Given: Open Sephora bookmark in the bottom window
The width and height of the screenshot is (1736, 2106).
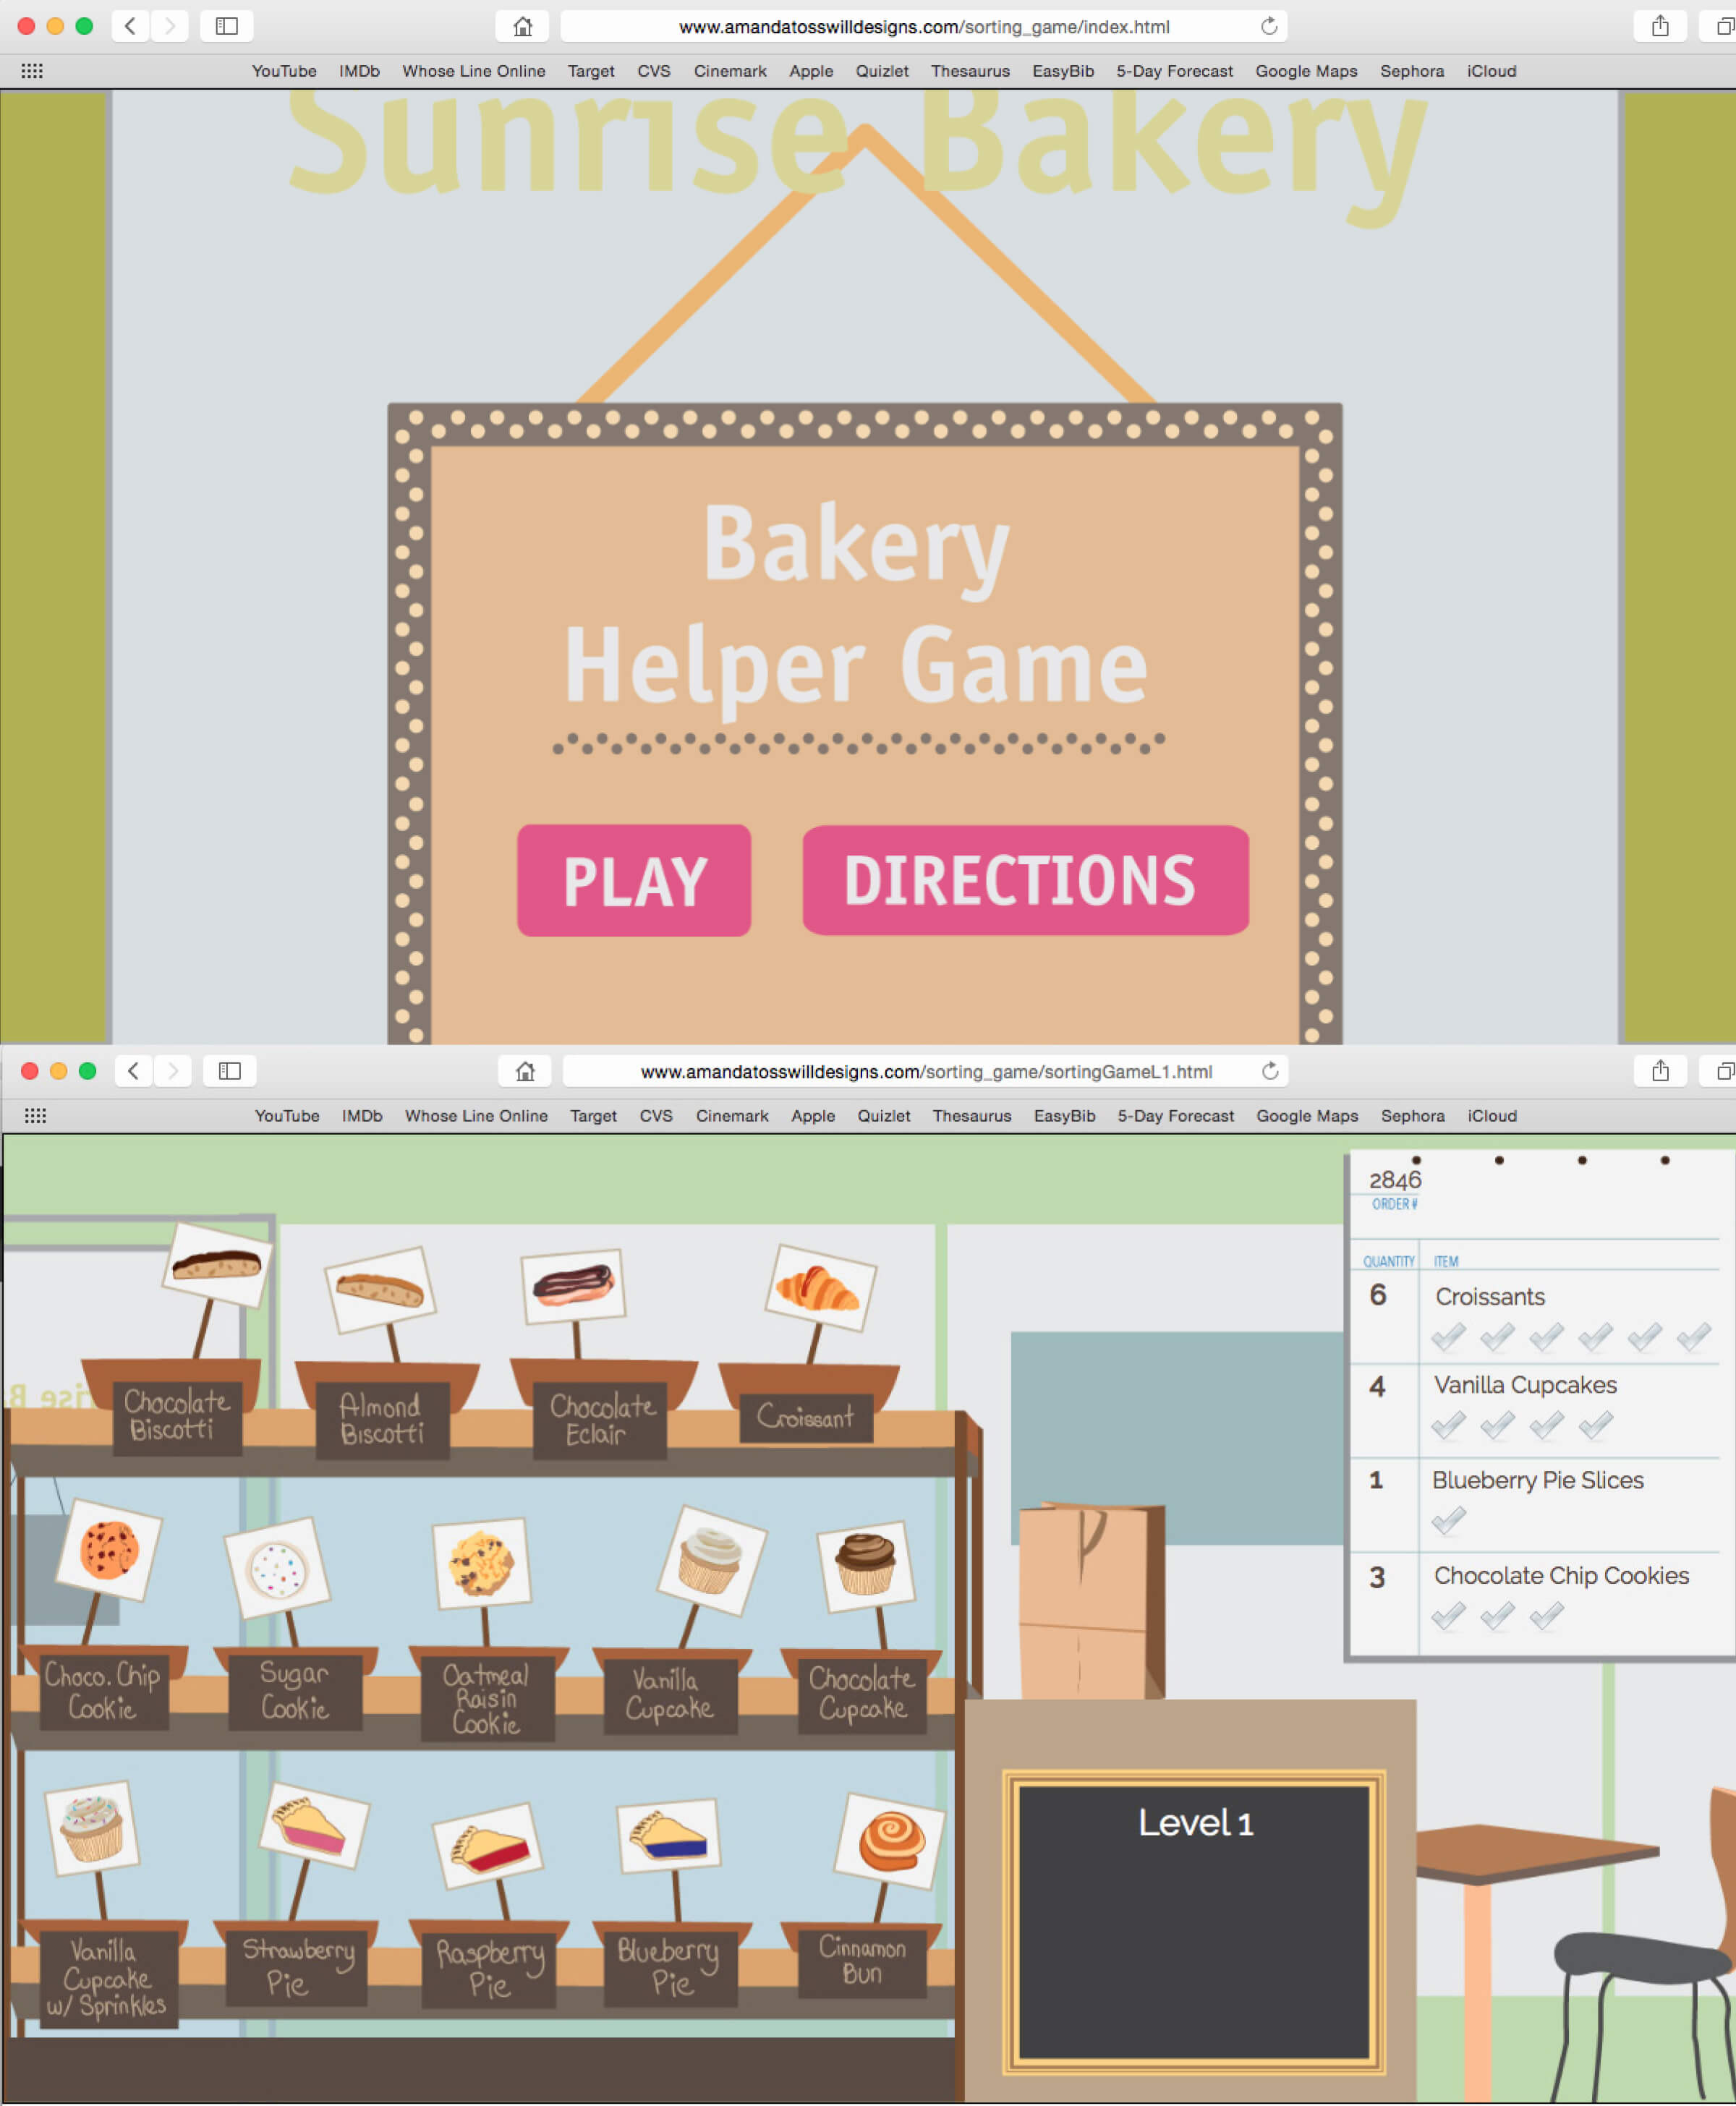Looking at the screenshot, I should click(x=1412, y=1116).
